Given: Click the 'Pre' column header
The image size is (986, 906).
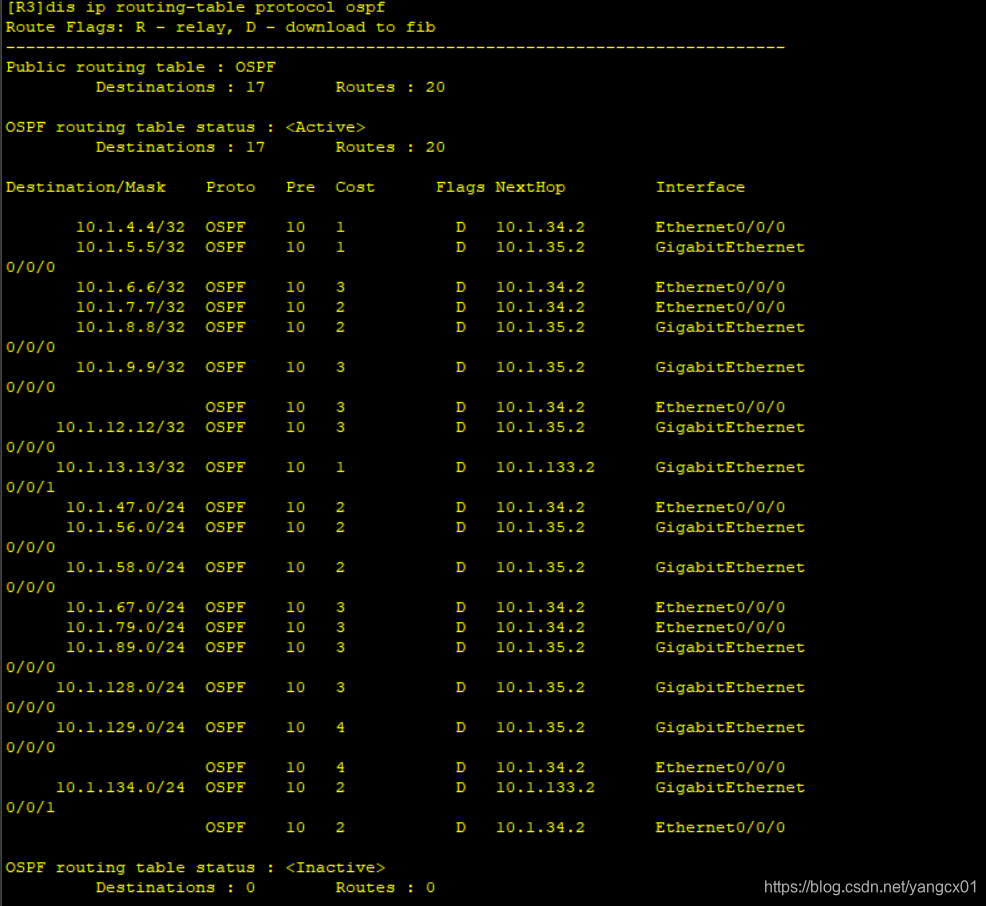Looking at the screenshot, I should click(300, 187).
